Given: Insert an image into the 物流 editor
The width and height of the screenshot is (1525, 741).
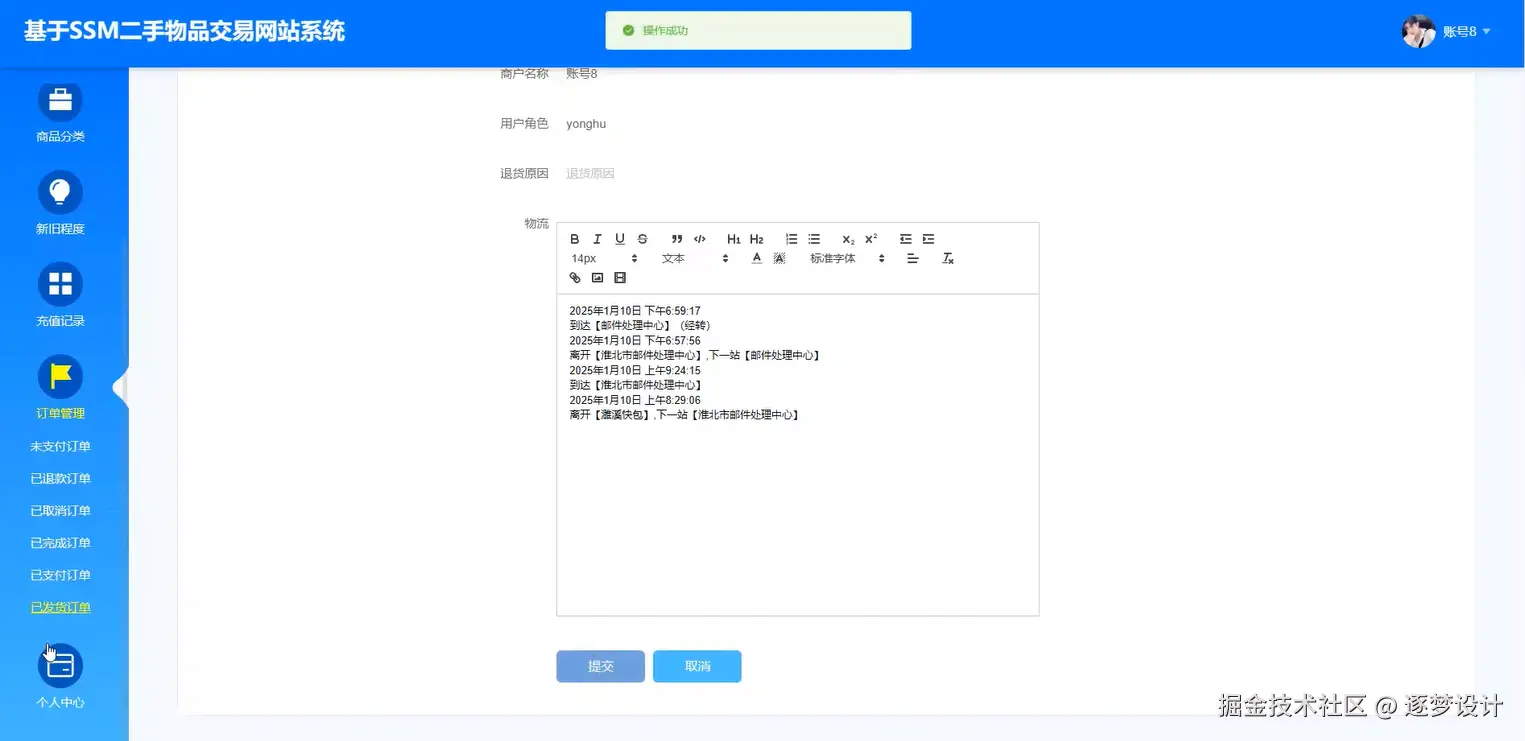Looking at the screenshot, I should click(x=597, y=277).
